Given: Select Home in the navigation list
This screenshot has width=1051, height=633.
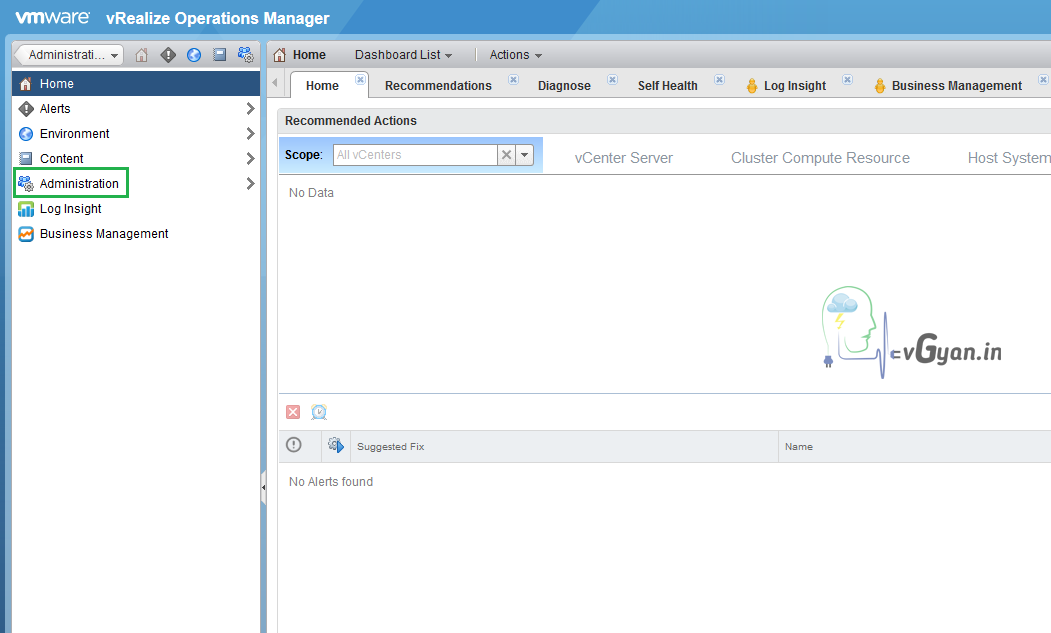Looking at the screenshot, I should click(136, 84).
